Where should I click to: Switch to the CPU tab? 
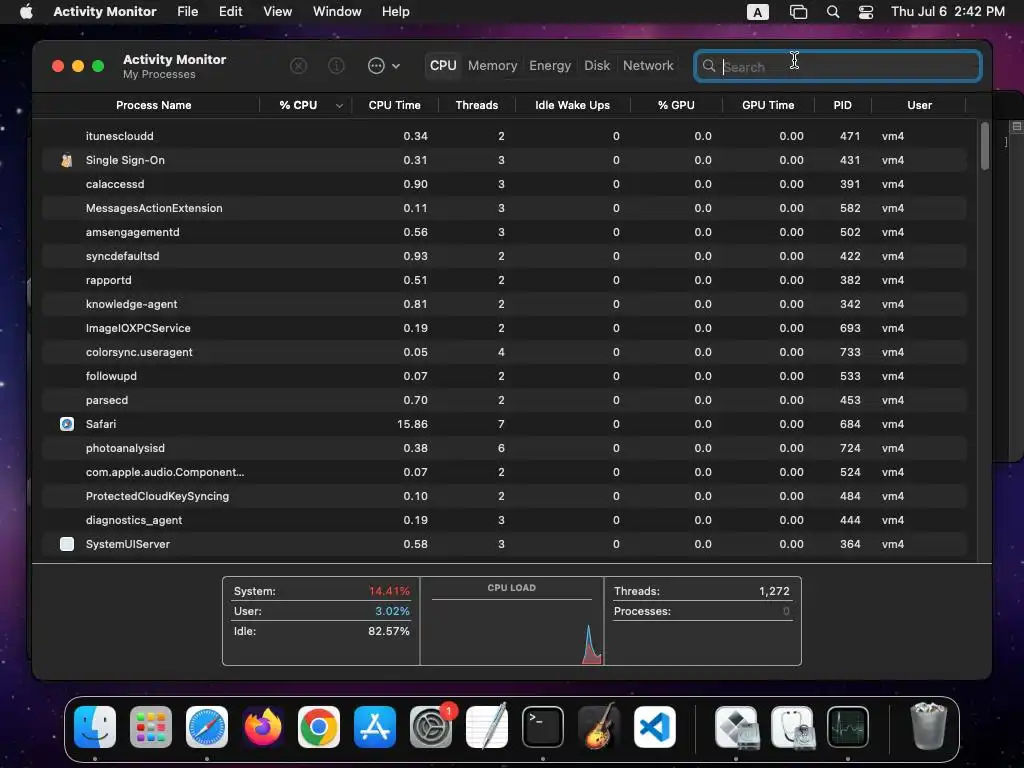click(443, 65)
